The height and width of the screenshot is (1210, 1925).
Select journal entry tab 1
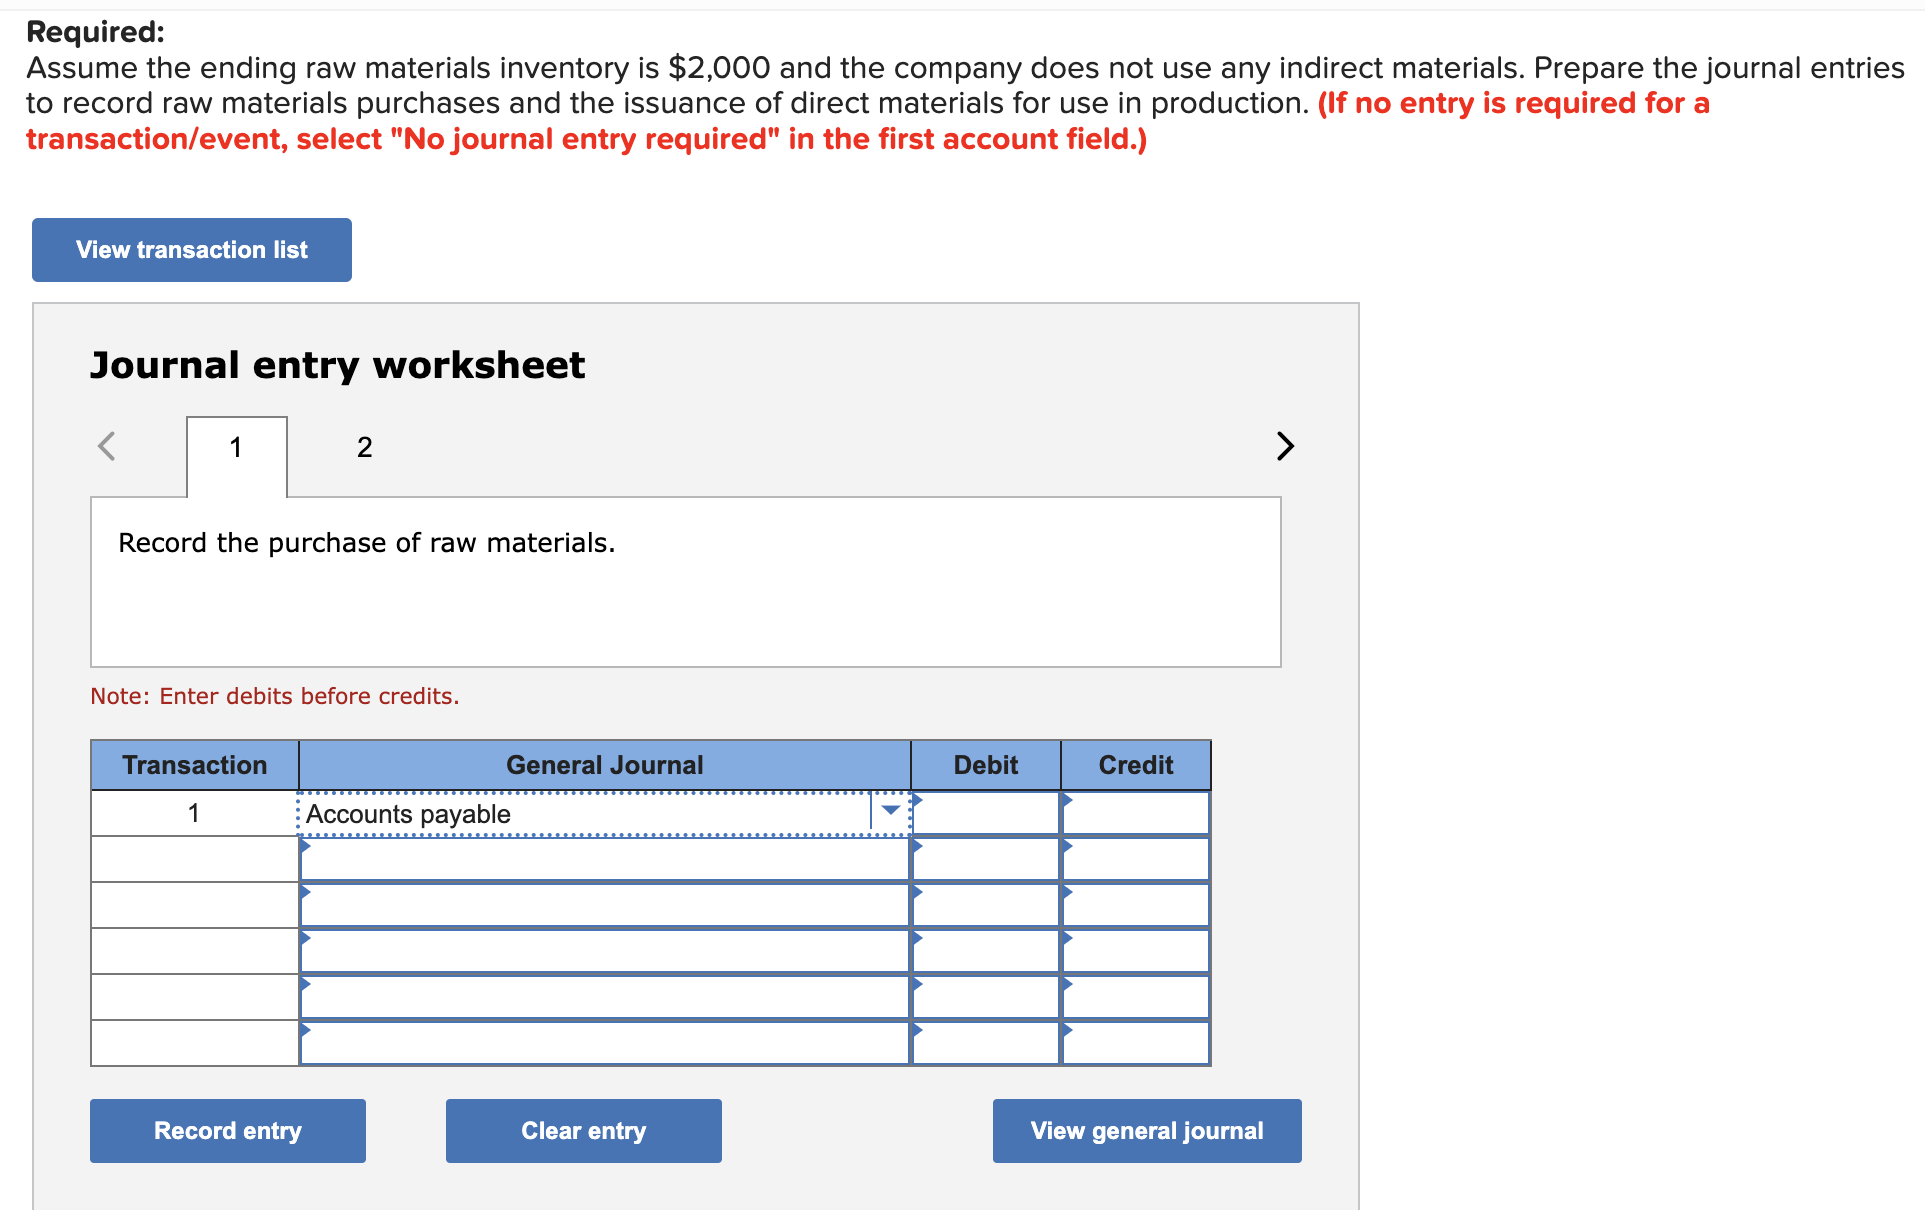[236, 447]
